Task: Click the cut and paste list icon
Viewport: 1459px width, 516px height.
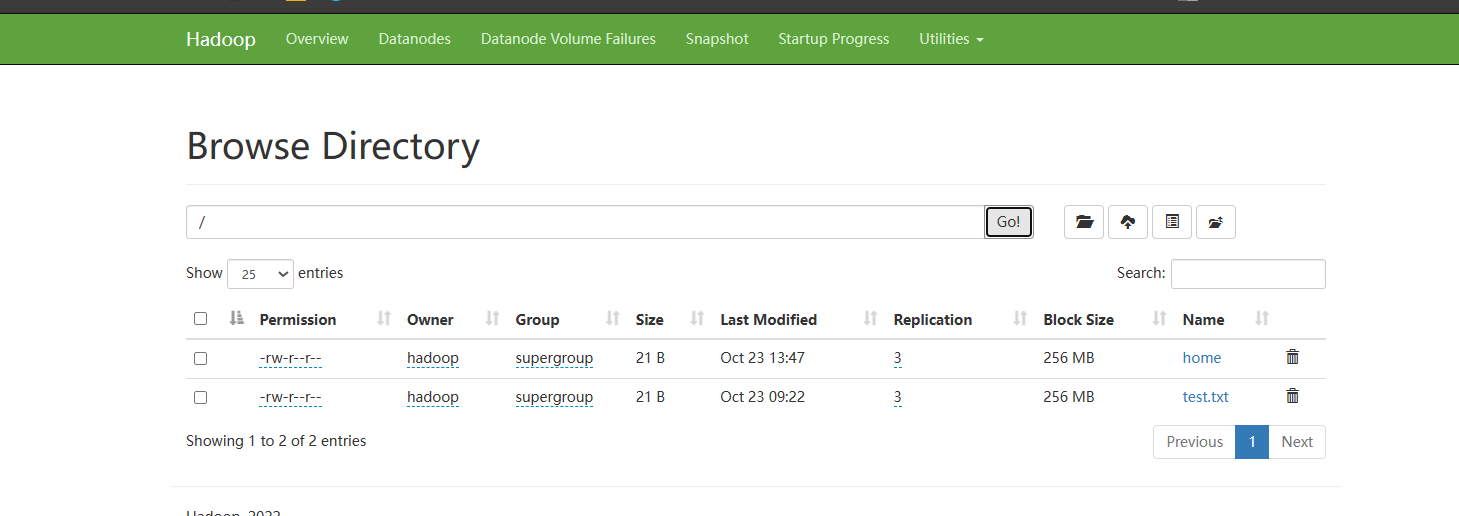Action: [1172, 222]
